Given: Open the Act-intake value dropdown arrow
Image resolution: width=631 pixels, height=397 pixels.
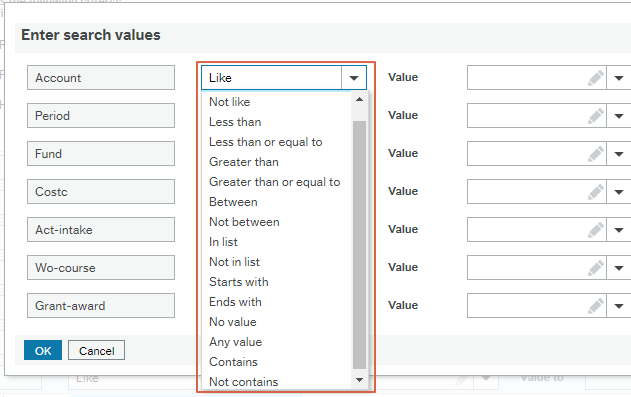Looking at the screenshot, I should 619,230.
